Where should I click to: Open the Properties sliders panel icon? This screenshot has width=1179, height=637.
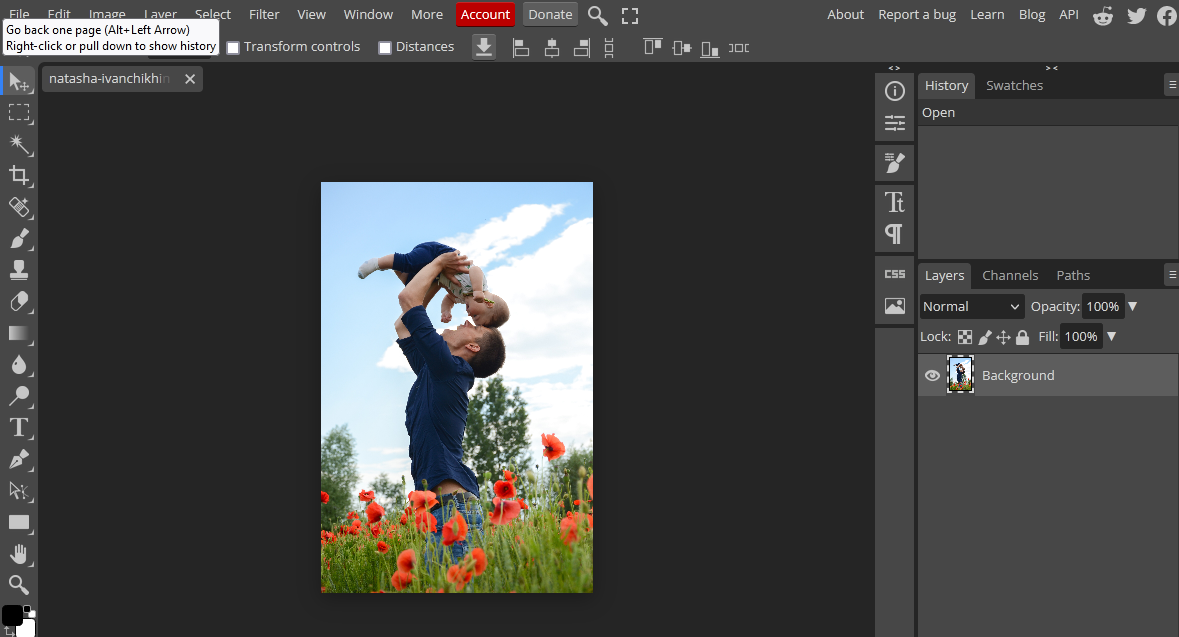tap(895, 123)
